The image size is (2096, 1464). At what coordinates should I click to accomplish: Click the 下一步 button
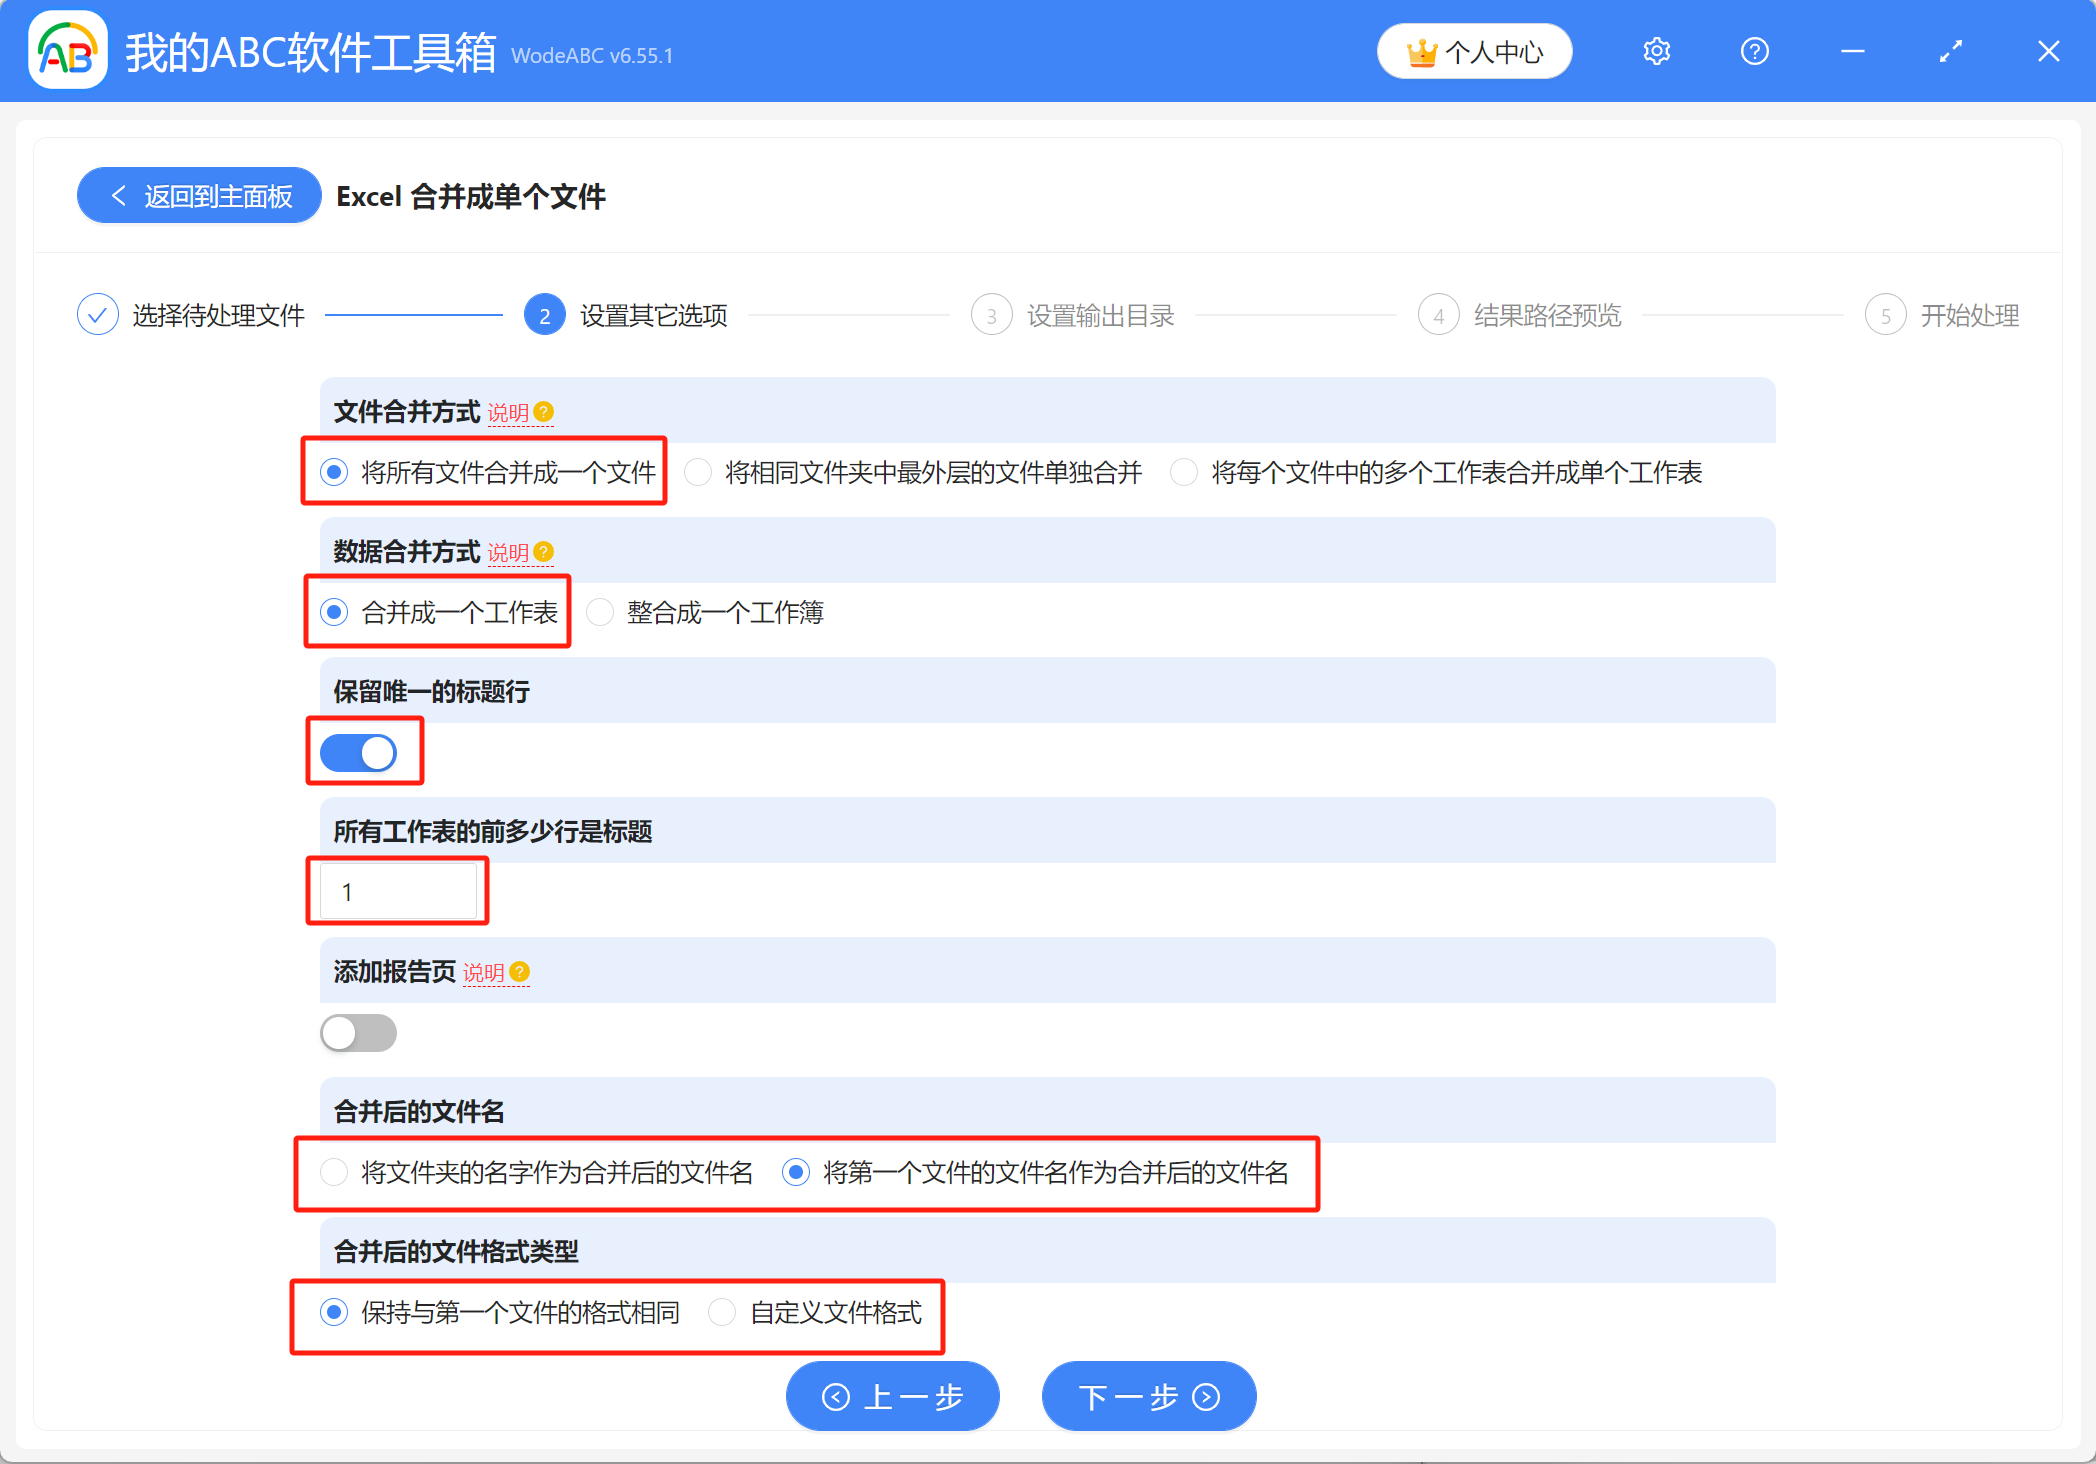click(1148, 1396)
